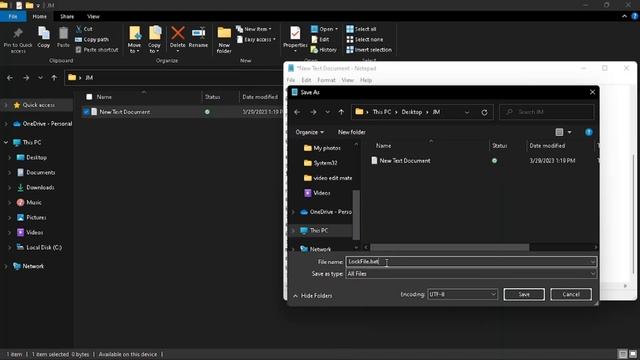Toggle the select-all checkbox beside Name header

(89, 97)
